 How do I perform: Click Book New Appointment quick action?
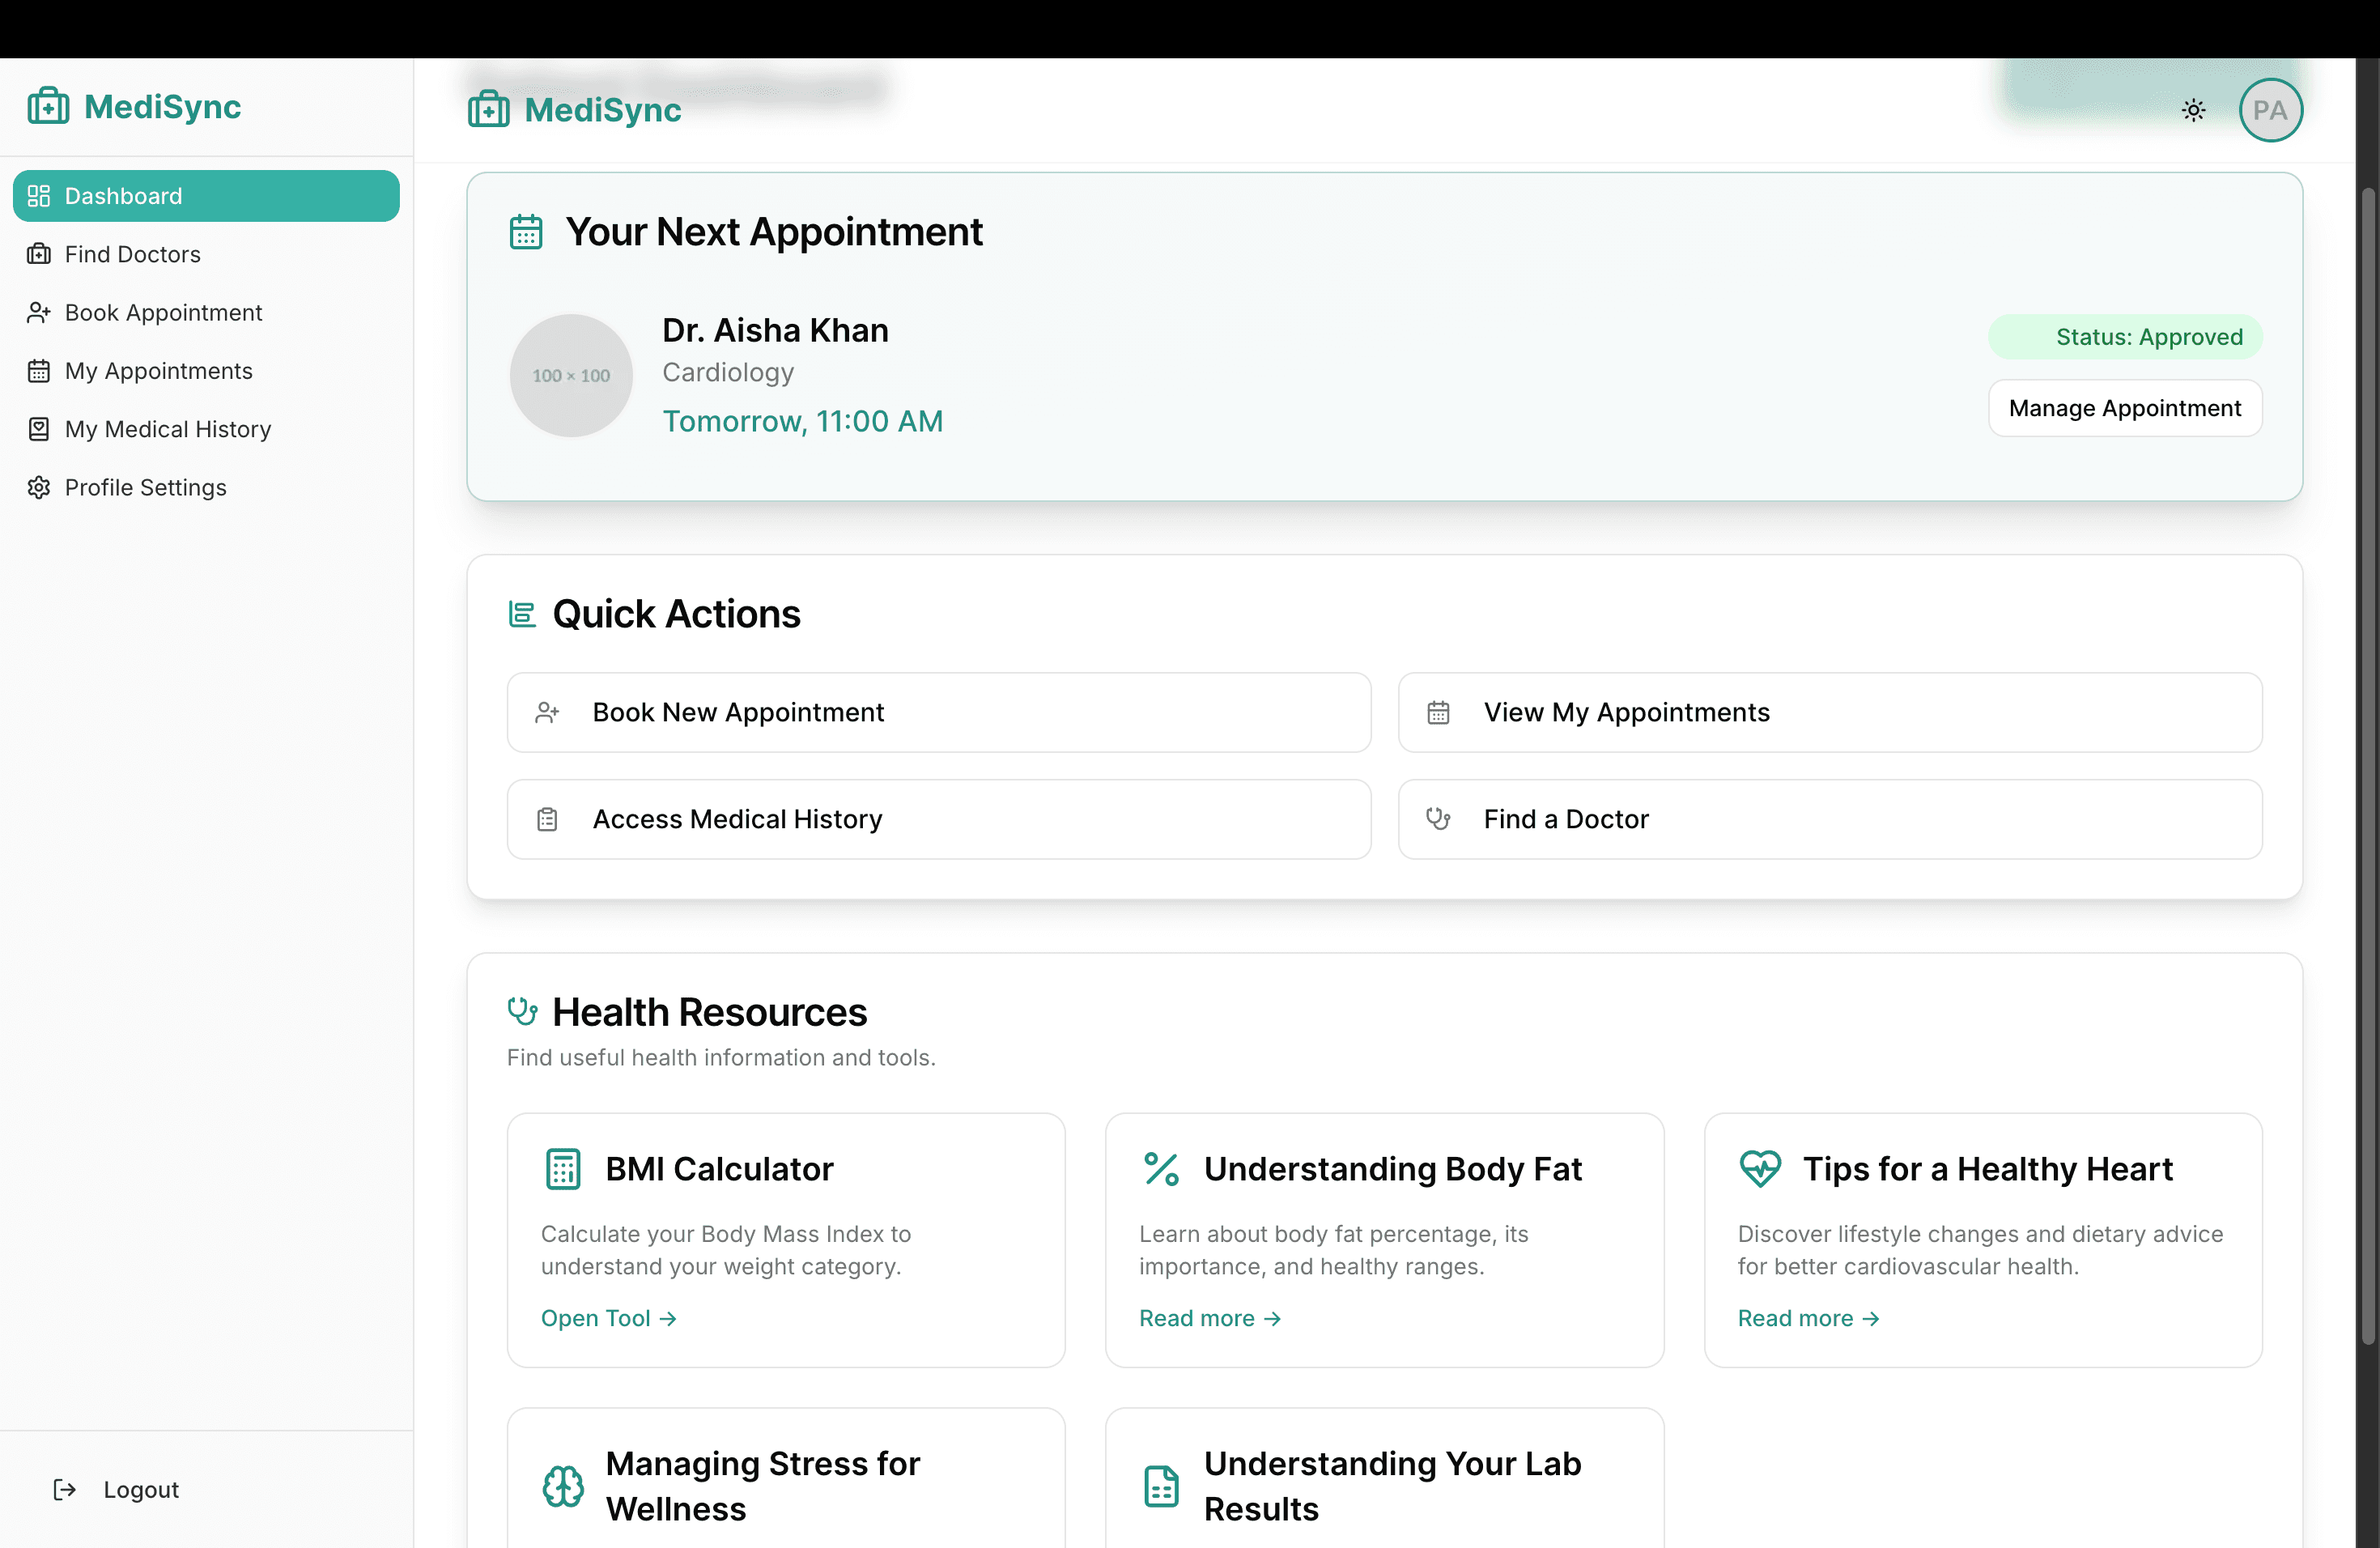[939, 712]
